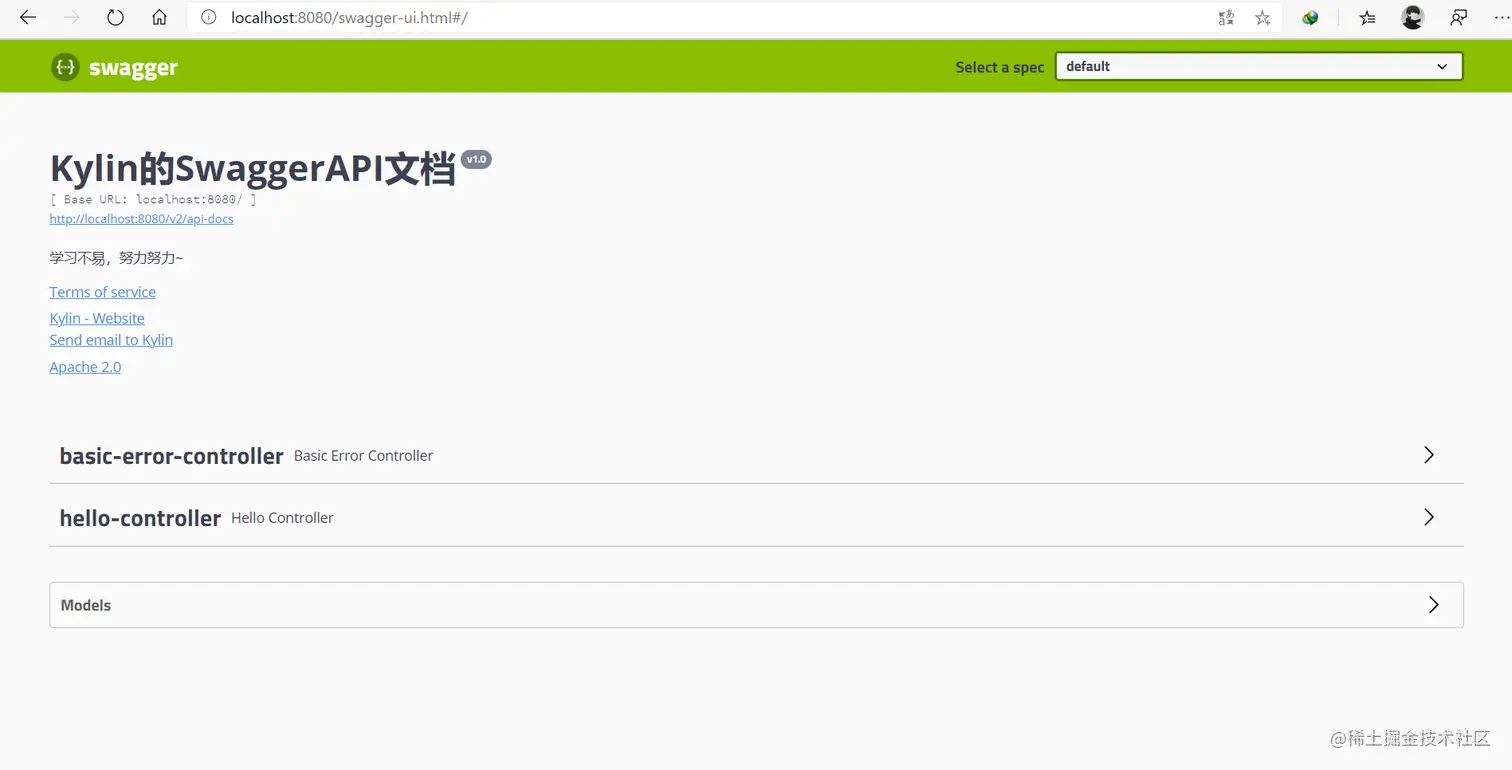Open the Apache 2.0 license link
1512x770 pixels.
pos(85,367)
